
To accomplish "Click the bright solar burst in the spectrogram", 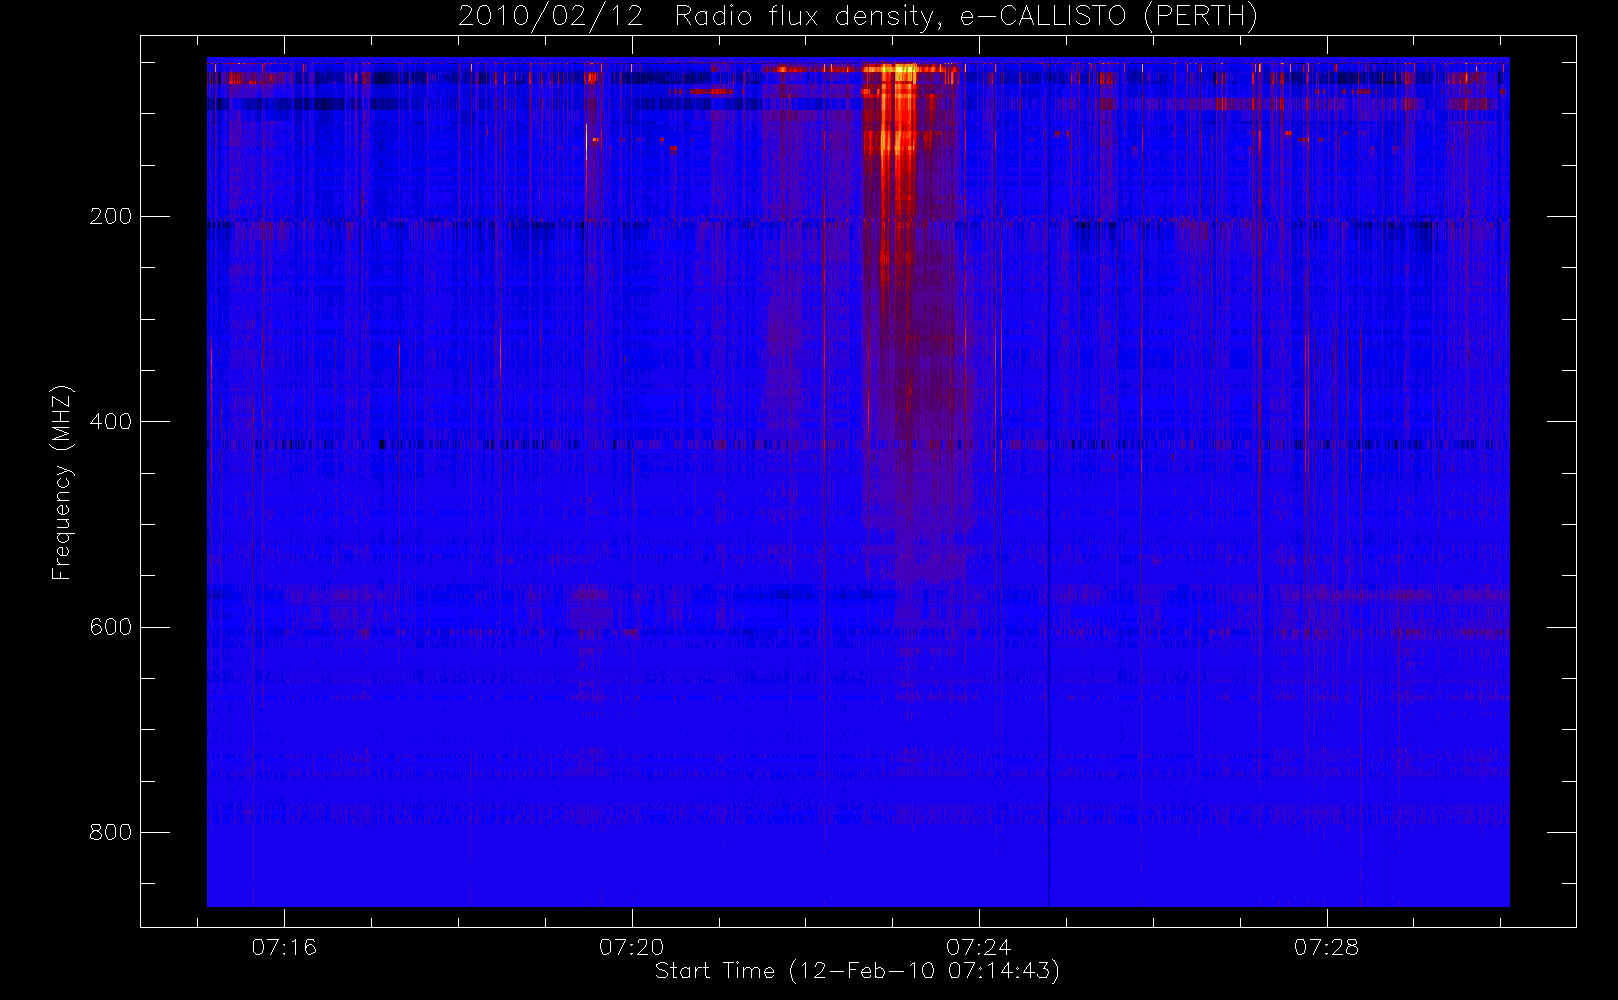I will tap(898, 110).
